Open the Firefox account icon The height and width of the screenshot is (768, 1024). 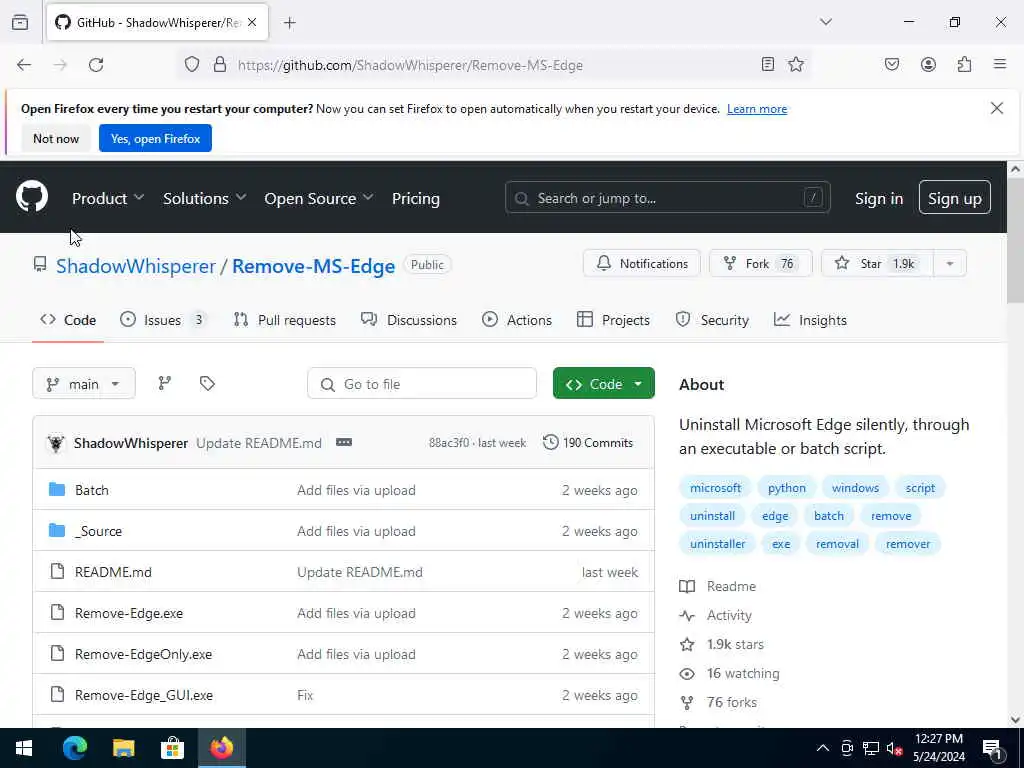tap(928, 64)
